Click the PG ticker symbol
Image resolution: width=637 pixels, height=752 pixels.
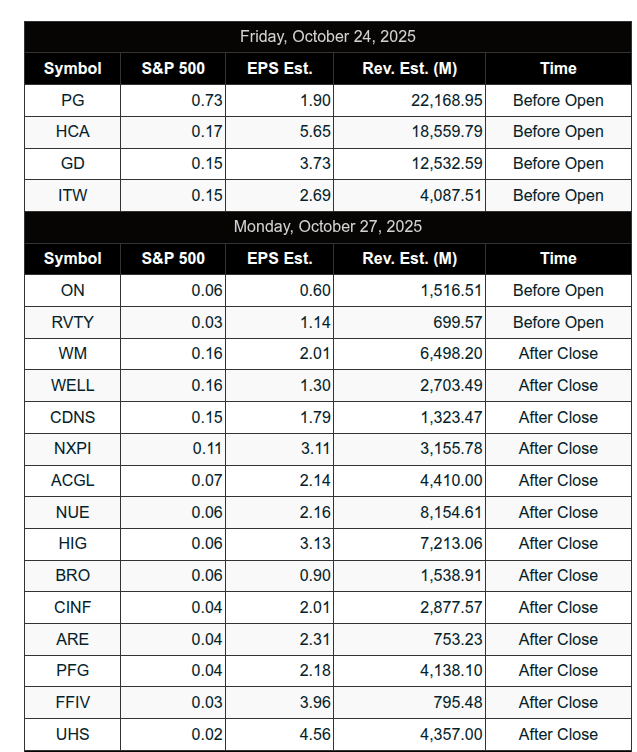[x=73, y=100]
